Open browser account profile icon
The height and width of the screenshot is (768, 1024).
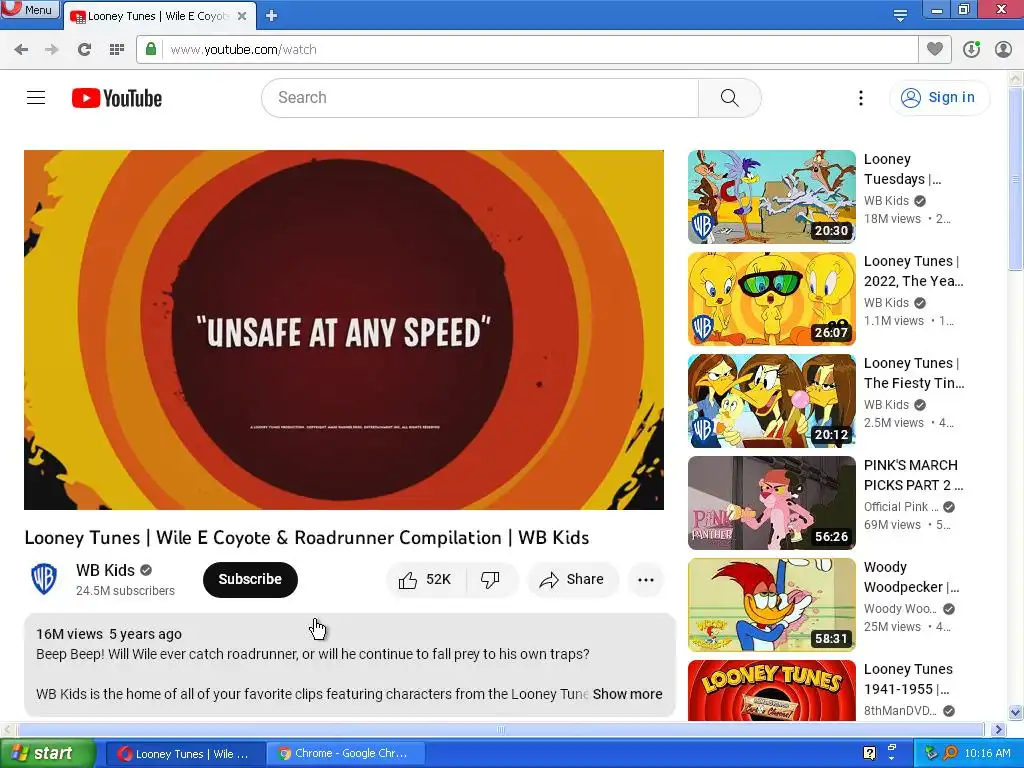click(x=1003, y=50)
